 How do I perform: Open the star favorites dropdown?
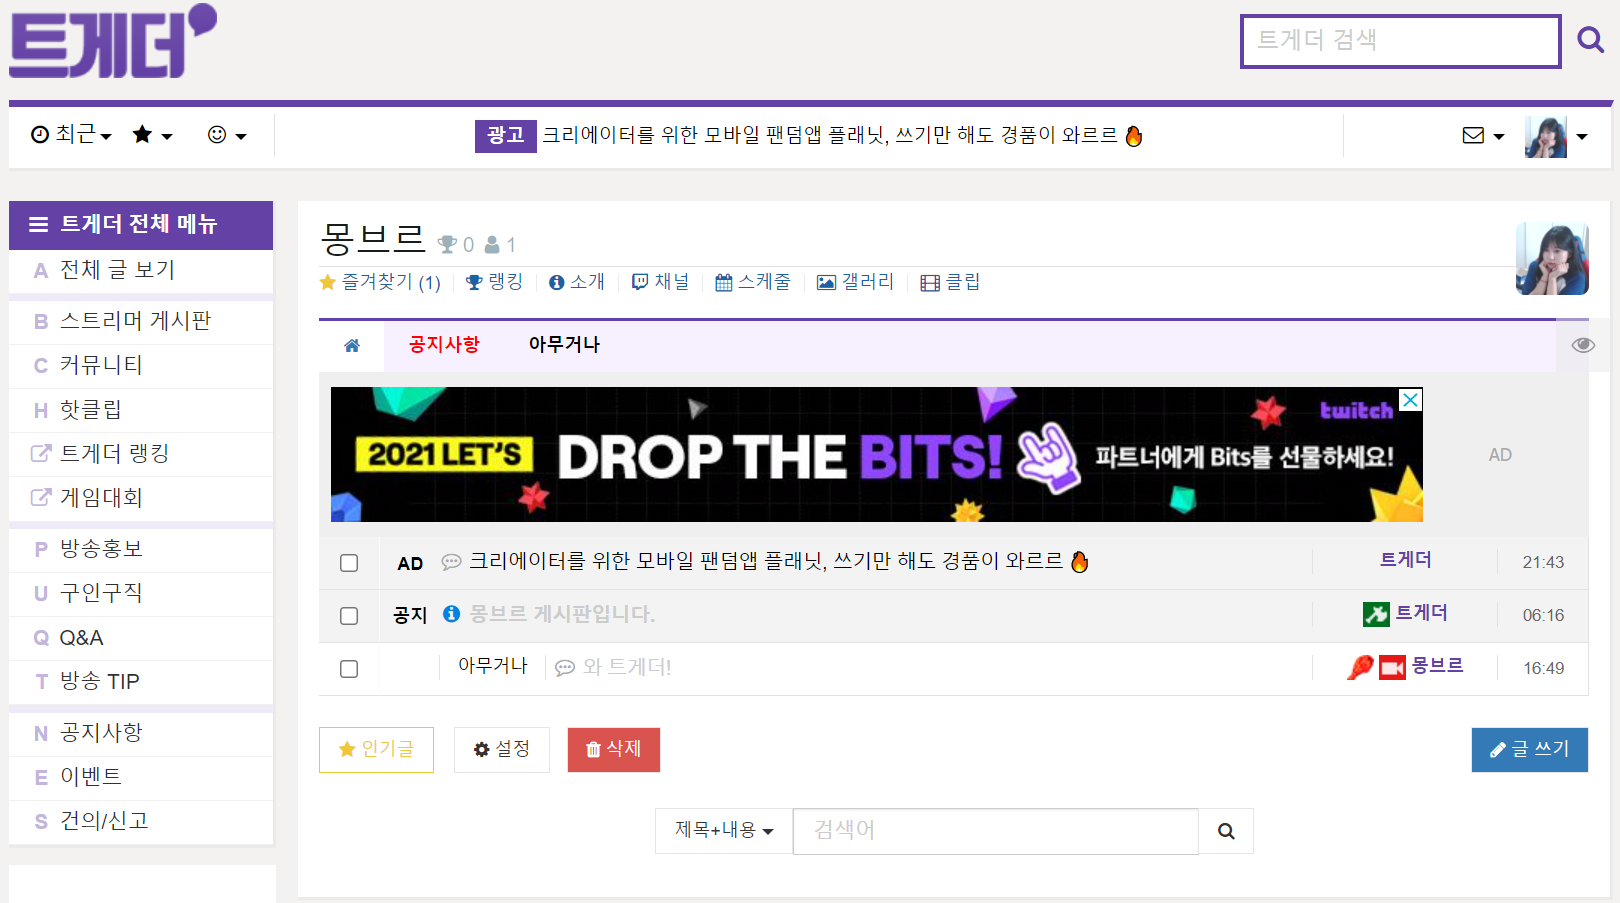click(152, 134)
